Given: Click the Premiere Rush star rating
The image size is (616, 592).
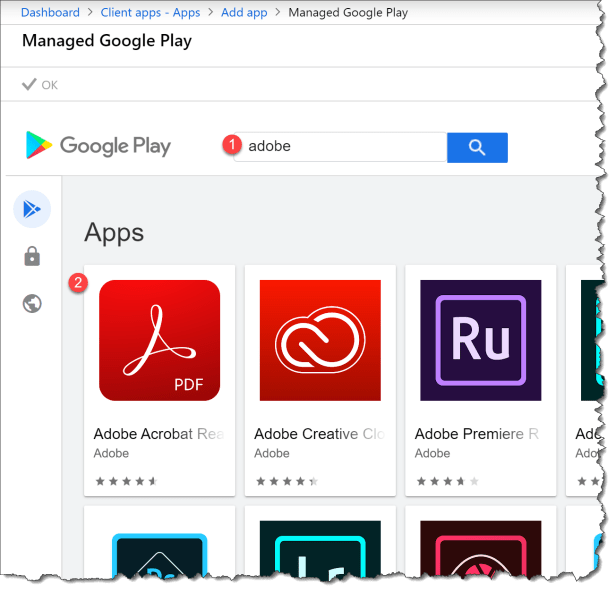Looking at the screenshot, I should pyautogui.click(x=448, y=481).
